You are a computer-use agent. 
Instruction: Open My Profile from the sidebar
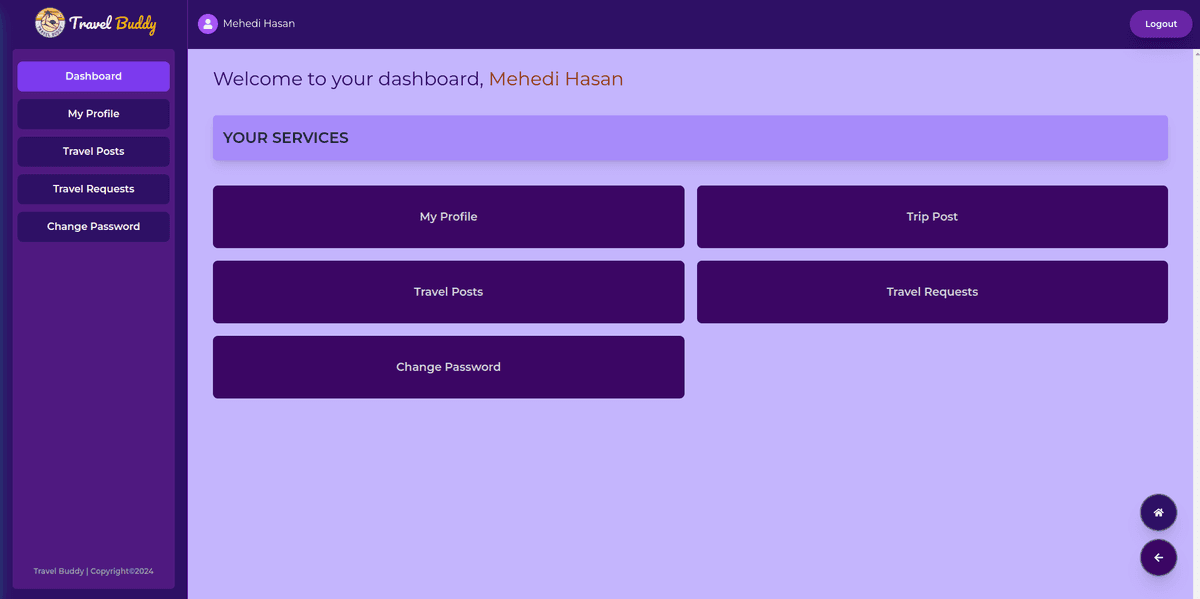94,114
